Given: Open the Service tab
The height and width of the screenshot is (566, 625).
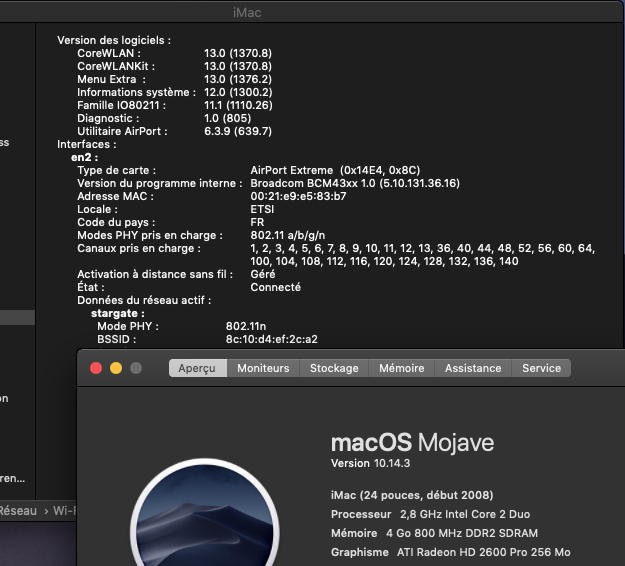Looking at the screenshot, I should point(541,368).
